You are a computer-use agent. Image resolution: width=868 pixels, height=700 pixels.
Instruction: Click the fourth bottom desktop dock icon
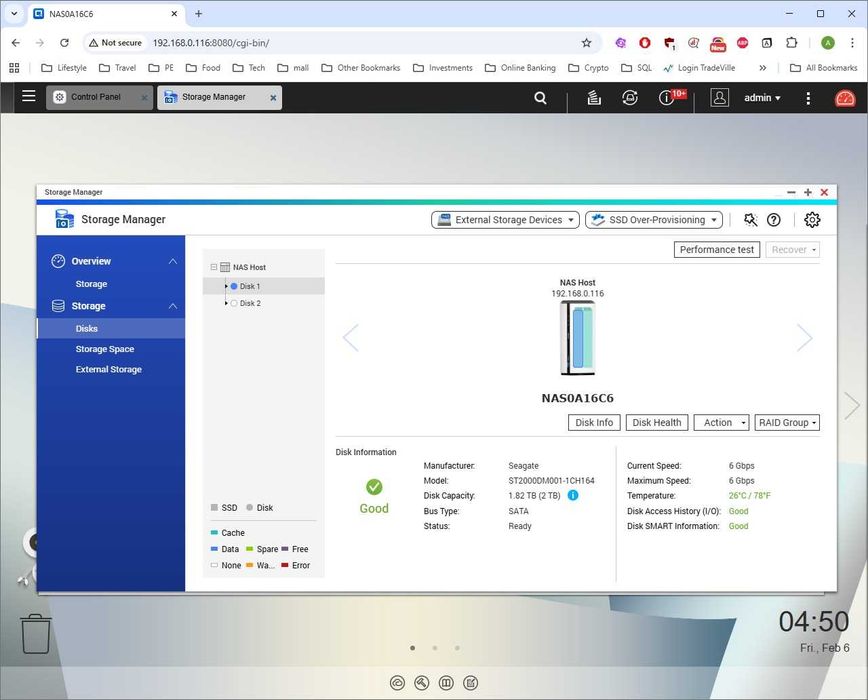point(471,683)
